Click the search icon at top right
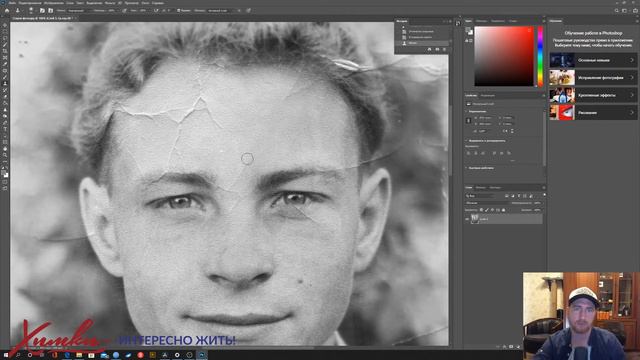 click(617, 11)
